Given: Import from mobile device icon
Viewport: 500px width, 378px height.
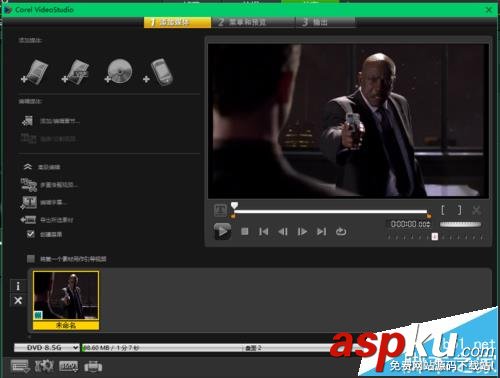Looking at the screenshot, I should point(158,72).
